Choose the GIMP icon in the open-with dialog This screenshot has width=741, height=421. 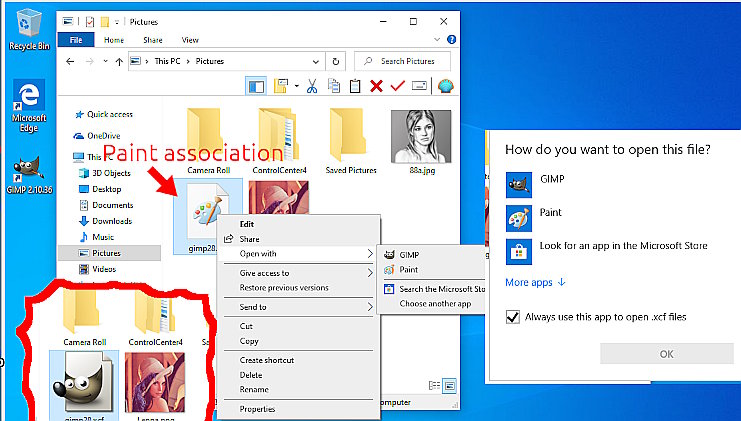tap(518, 185)
